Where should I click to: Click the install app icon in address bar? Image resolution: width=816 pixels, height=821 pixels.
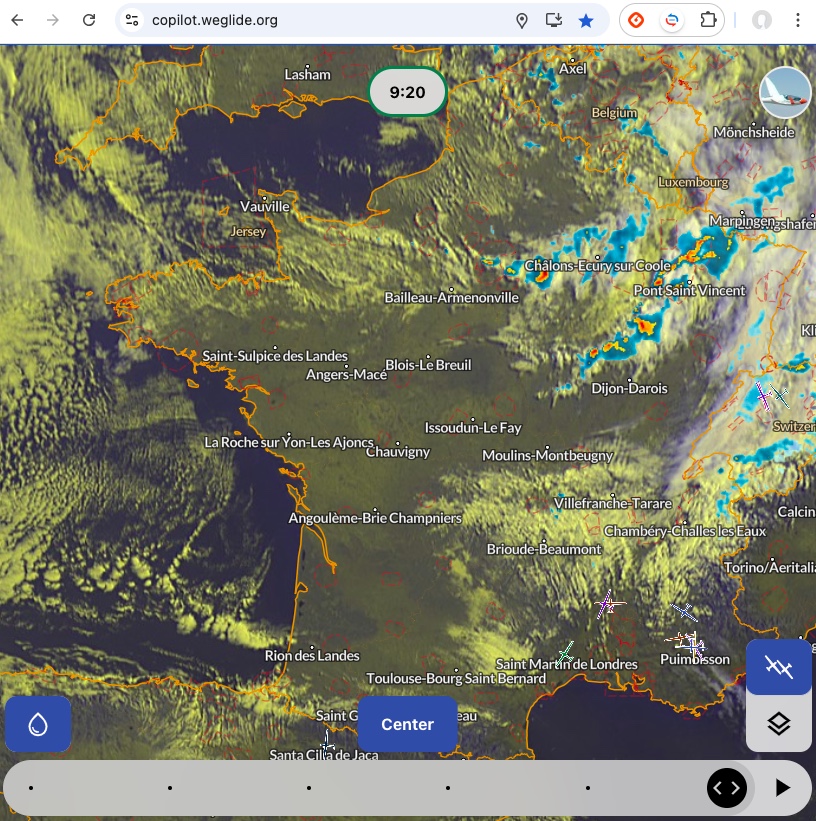pyautogui.click(x=553, y=20)
